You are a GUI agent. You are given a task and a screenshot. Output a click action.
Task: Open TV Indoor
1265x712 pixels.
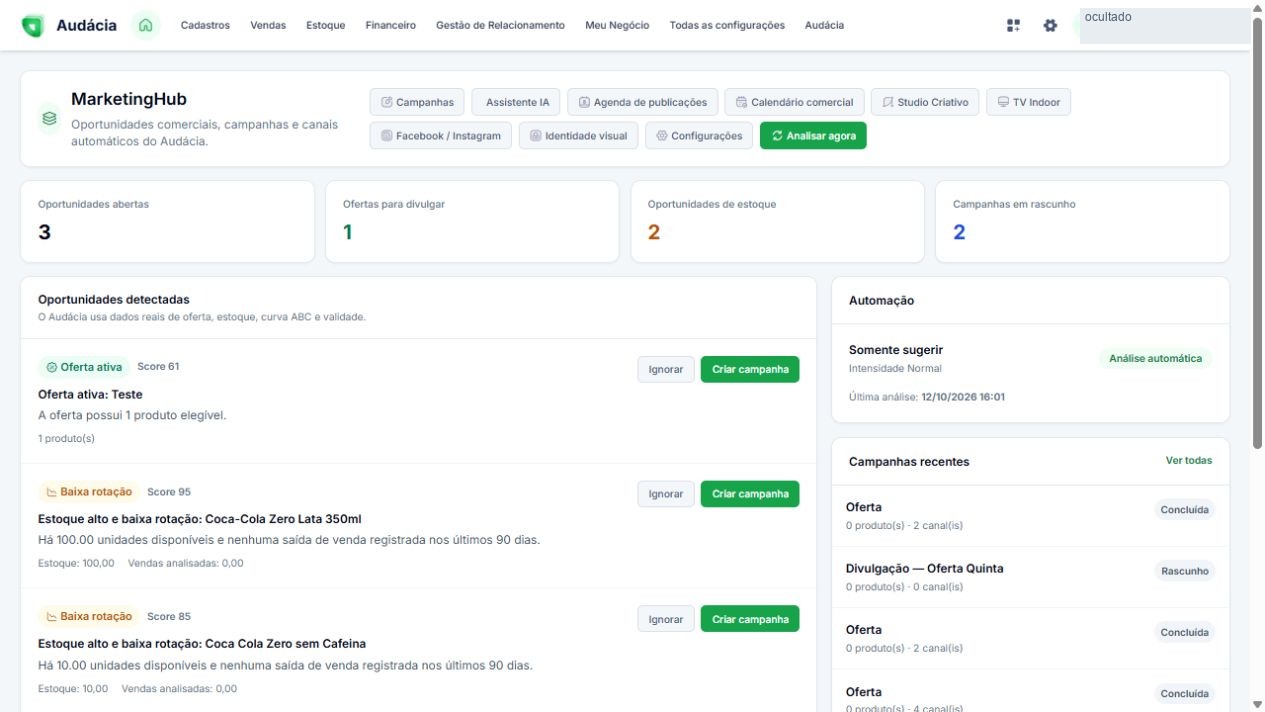[x=1028, y=102]
